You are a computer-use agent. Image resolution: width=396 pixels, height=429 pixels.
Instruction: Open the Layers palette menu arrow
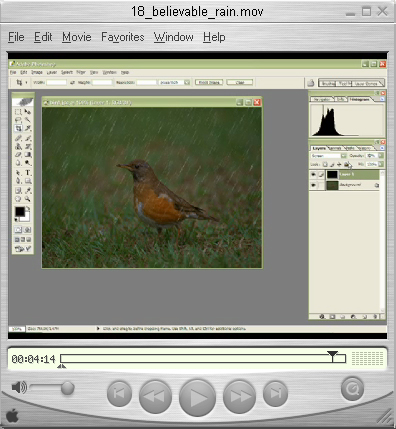click(x=382, y=148)
